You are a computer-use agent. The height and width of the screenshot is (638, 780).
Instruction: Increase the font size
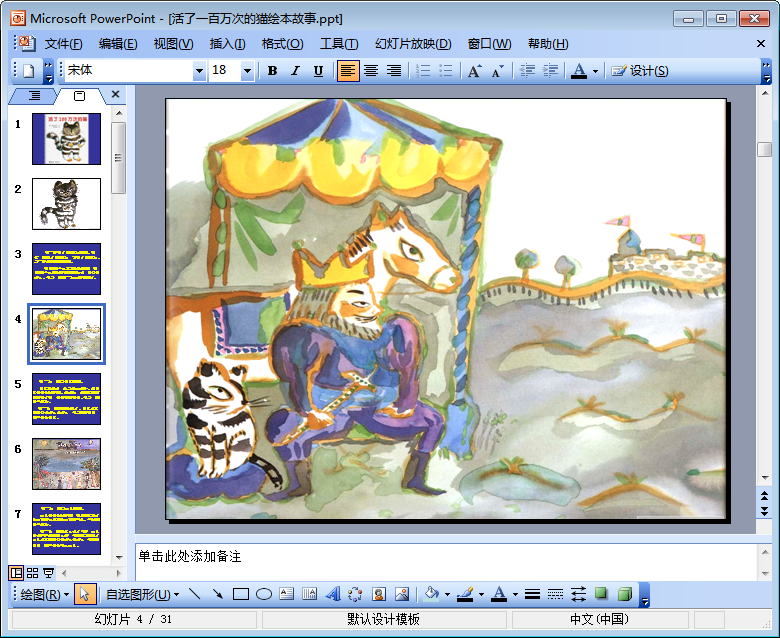tap(475, 71)
